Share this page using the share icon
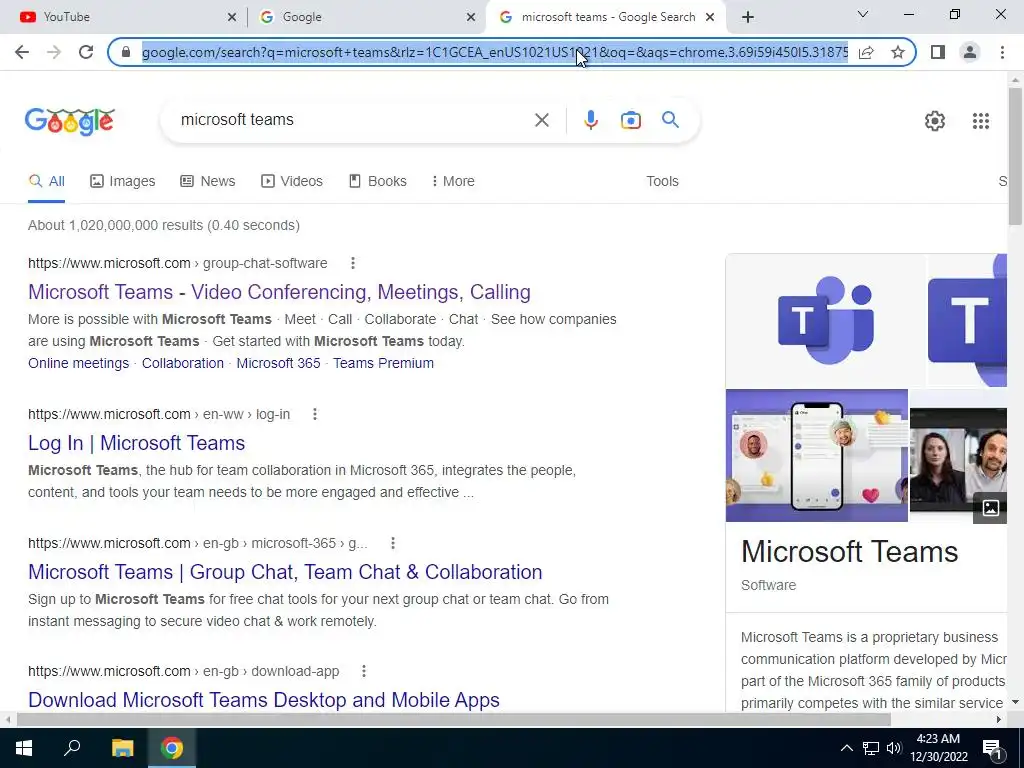Viewport: 1024px width, 768px height. (866, 52)
